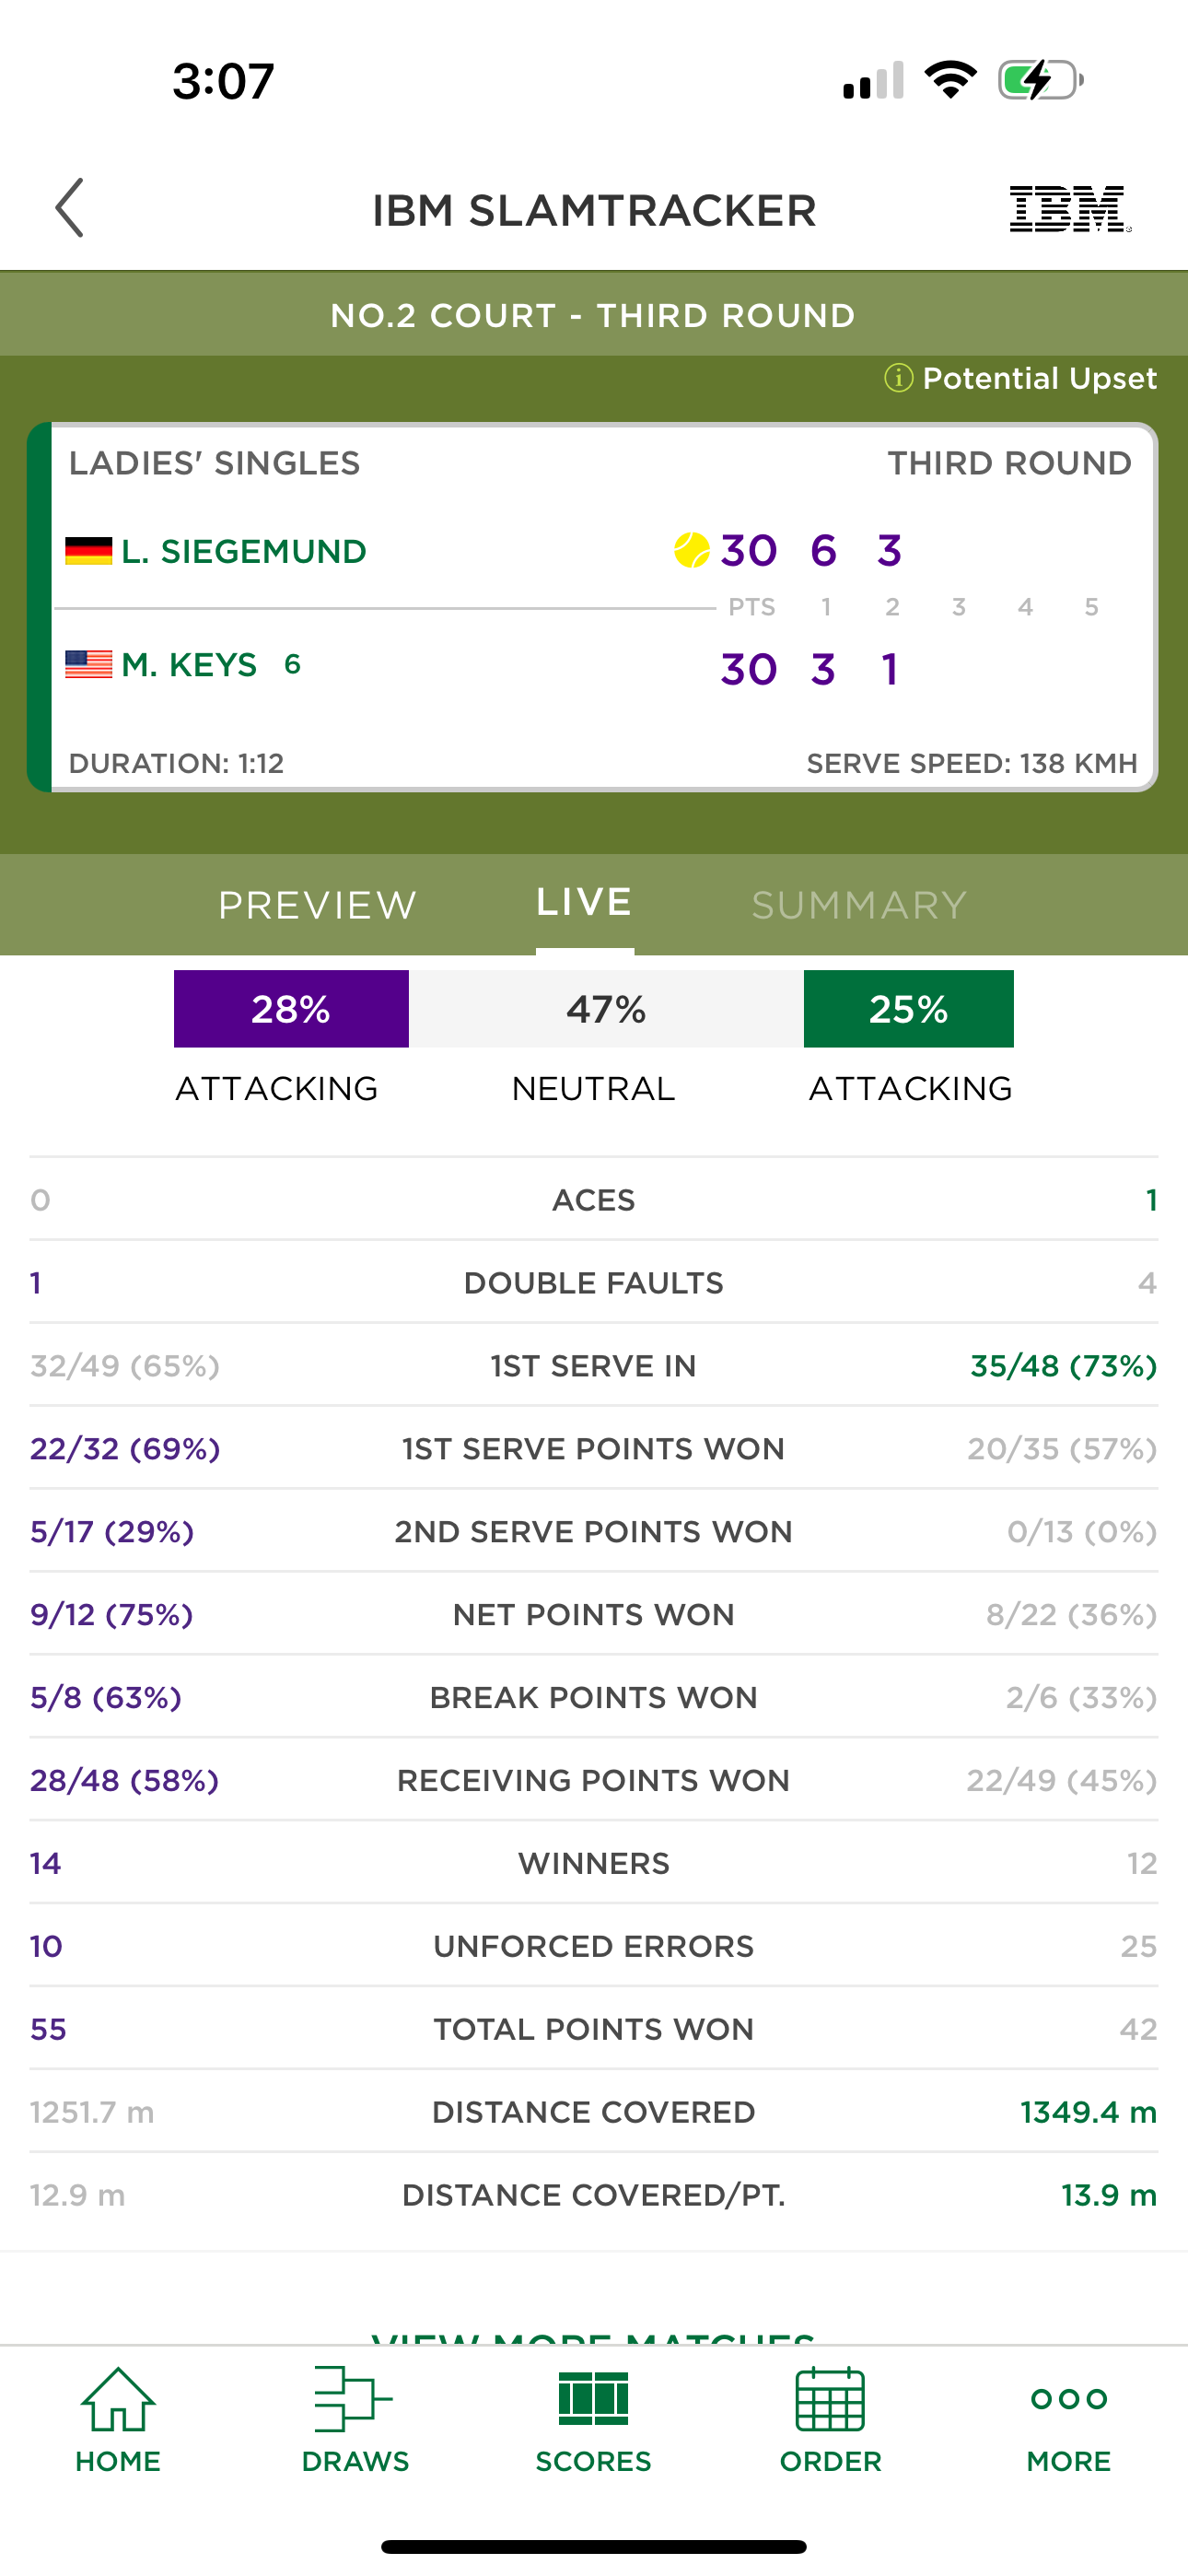Tap the green 25% attacking bar
The width and height of the screenshot is (1188, 2576).
908,1008
